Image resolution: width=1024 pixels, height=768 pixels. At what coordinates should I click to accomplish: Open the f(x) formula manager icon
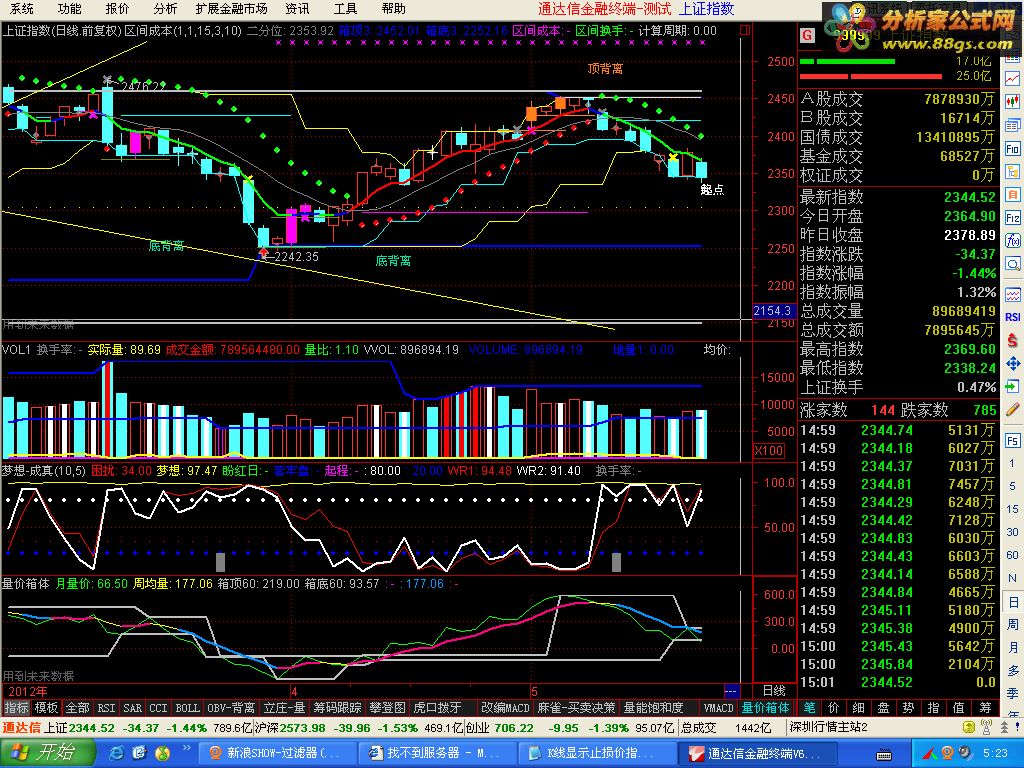coord(1013,241)
